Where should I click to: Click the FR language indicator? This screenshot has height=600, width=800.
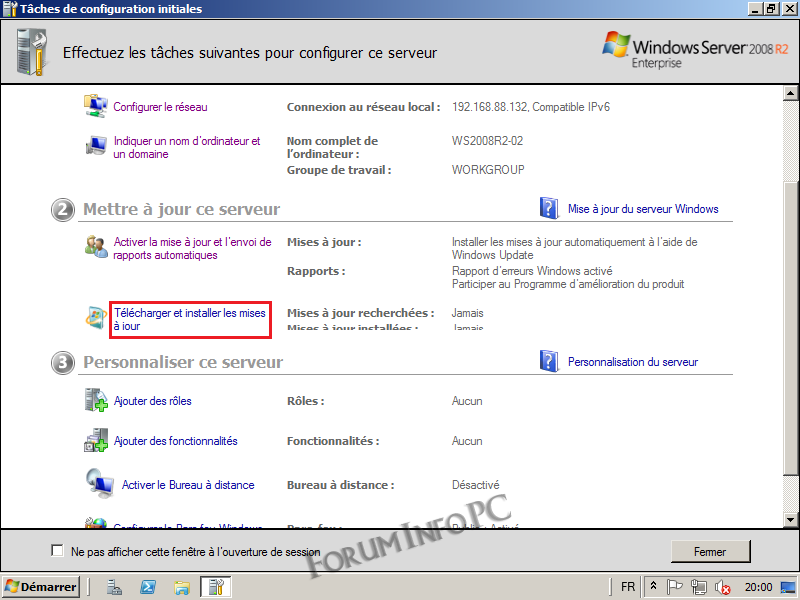[x=628, y=587]
